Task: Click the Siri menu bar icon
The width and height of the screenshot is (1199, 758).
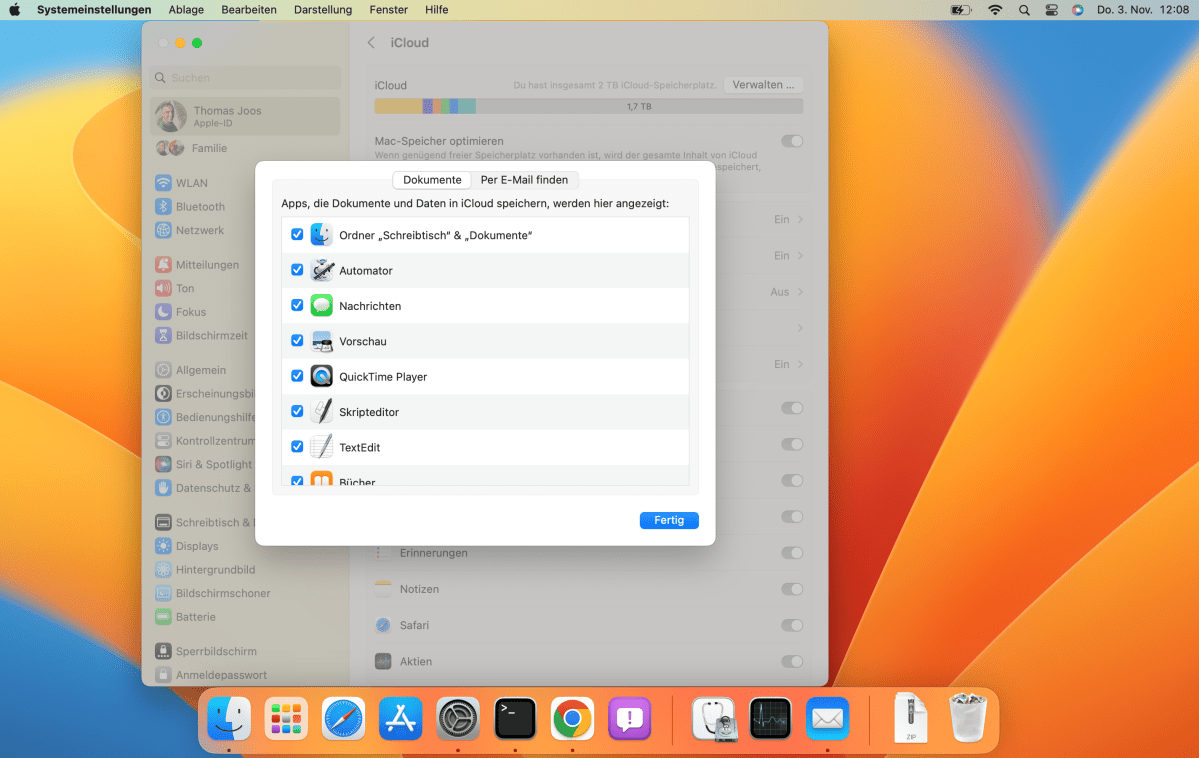Action: (x=1077, y=10)
